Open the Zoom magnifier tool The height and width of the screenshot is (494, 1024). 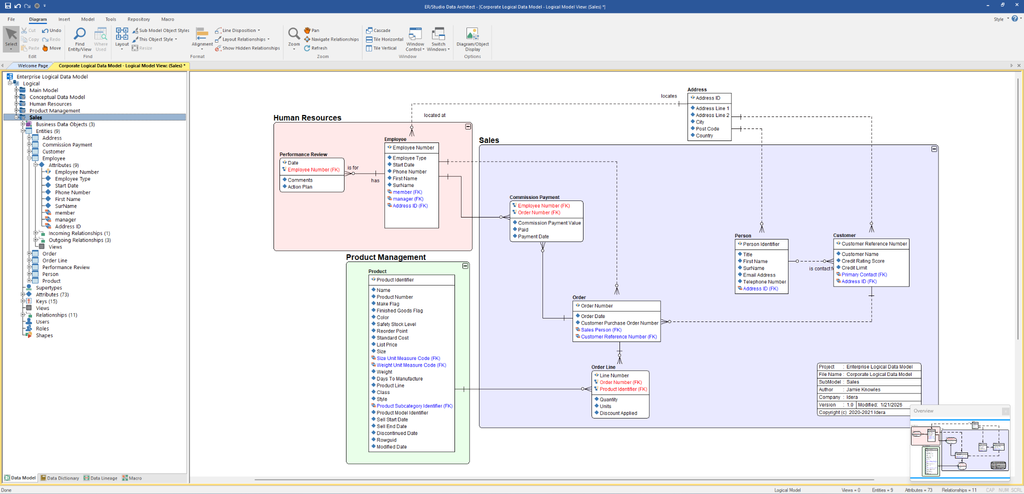pos(294,38)
